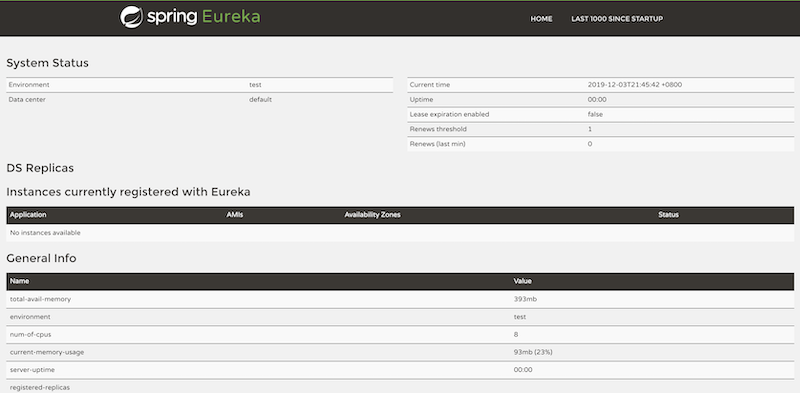Select Instances currently registered with Eureka heading
The width and height of the screenshot is (800, 393).
129,192
